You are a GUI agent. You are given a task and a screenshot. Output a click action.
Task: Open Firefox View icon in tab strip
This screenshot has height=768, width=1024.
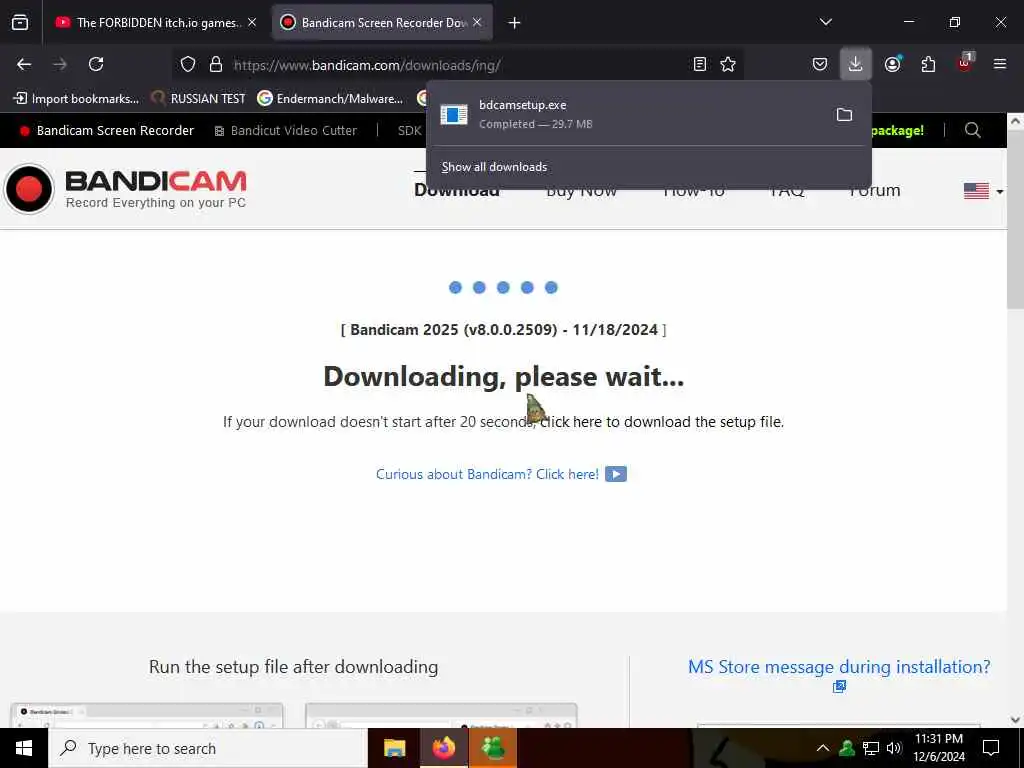(20, 23)
